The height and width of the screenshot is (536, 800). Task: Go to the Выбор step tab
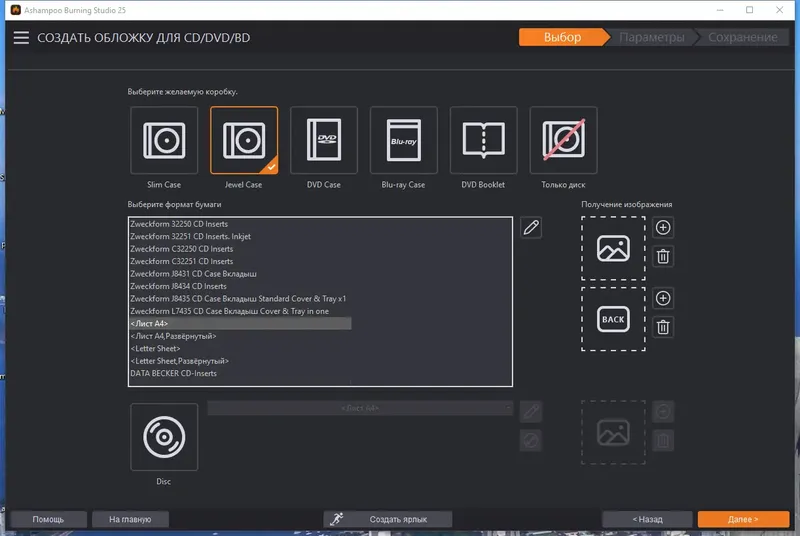pos(563,37)
